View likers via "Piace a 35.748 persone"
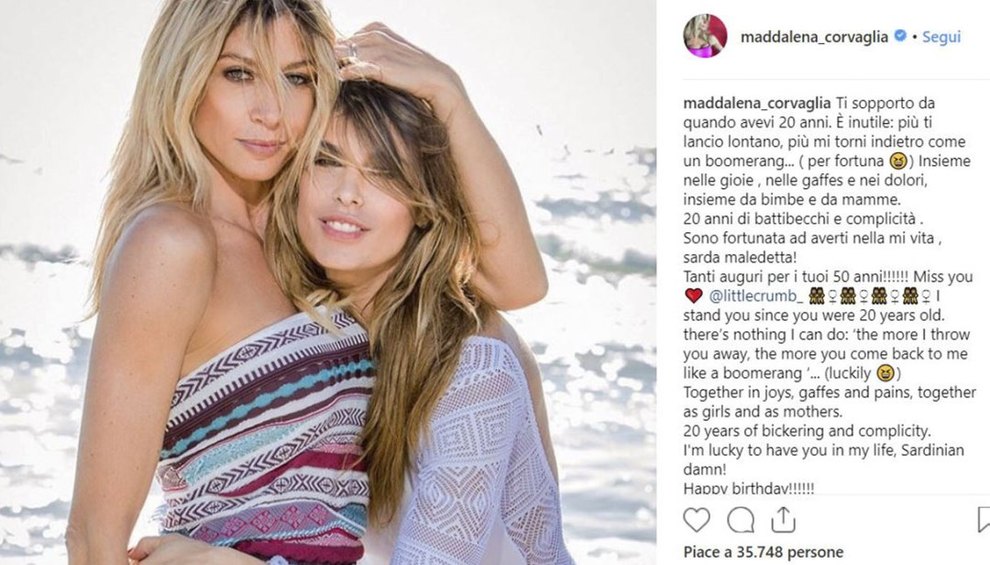 763,552
